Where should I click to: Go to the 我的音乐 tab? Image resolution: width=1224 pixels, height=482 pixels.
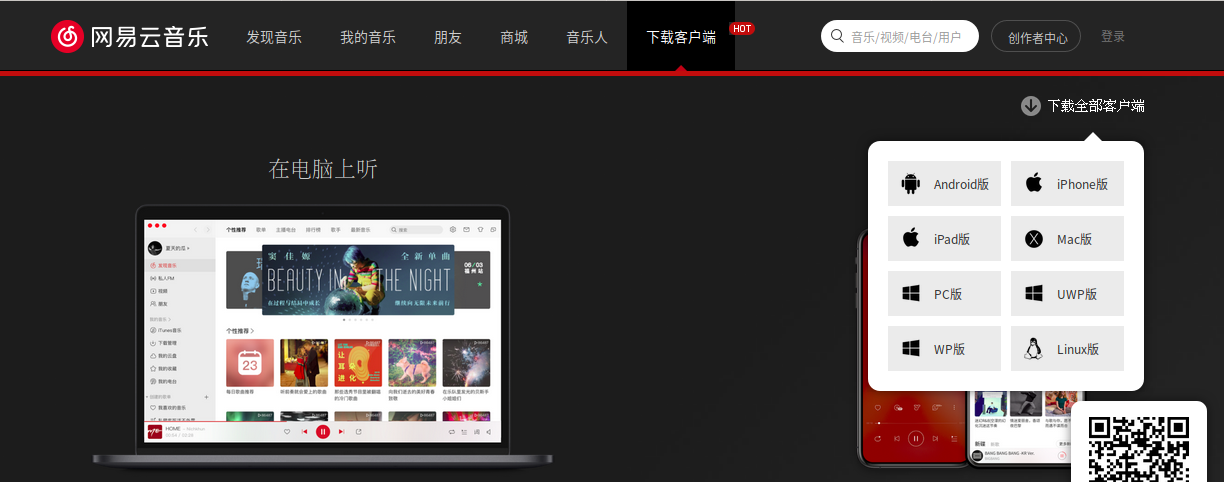tap(368, 37)
